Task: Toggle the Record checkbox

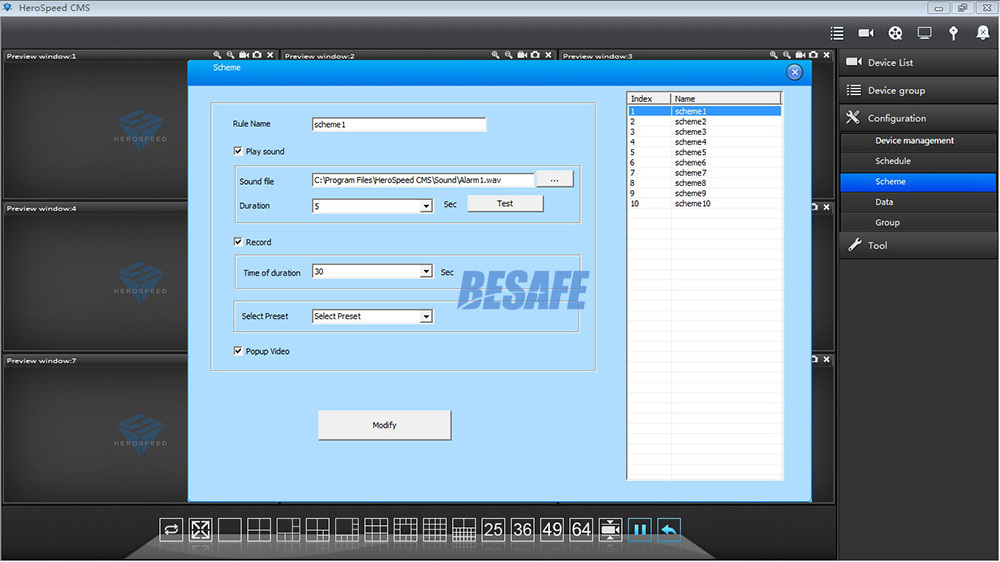Action: click(238, 242)
